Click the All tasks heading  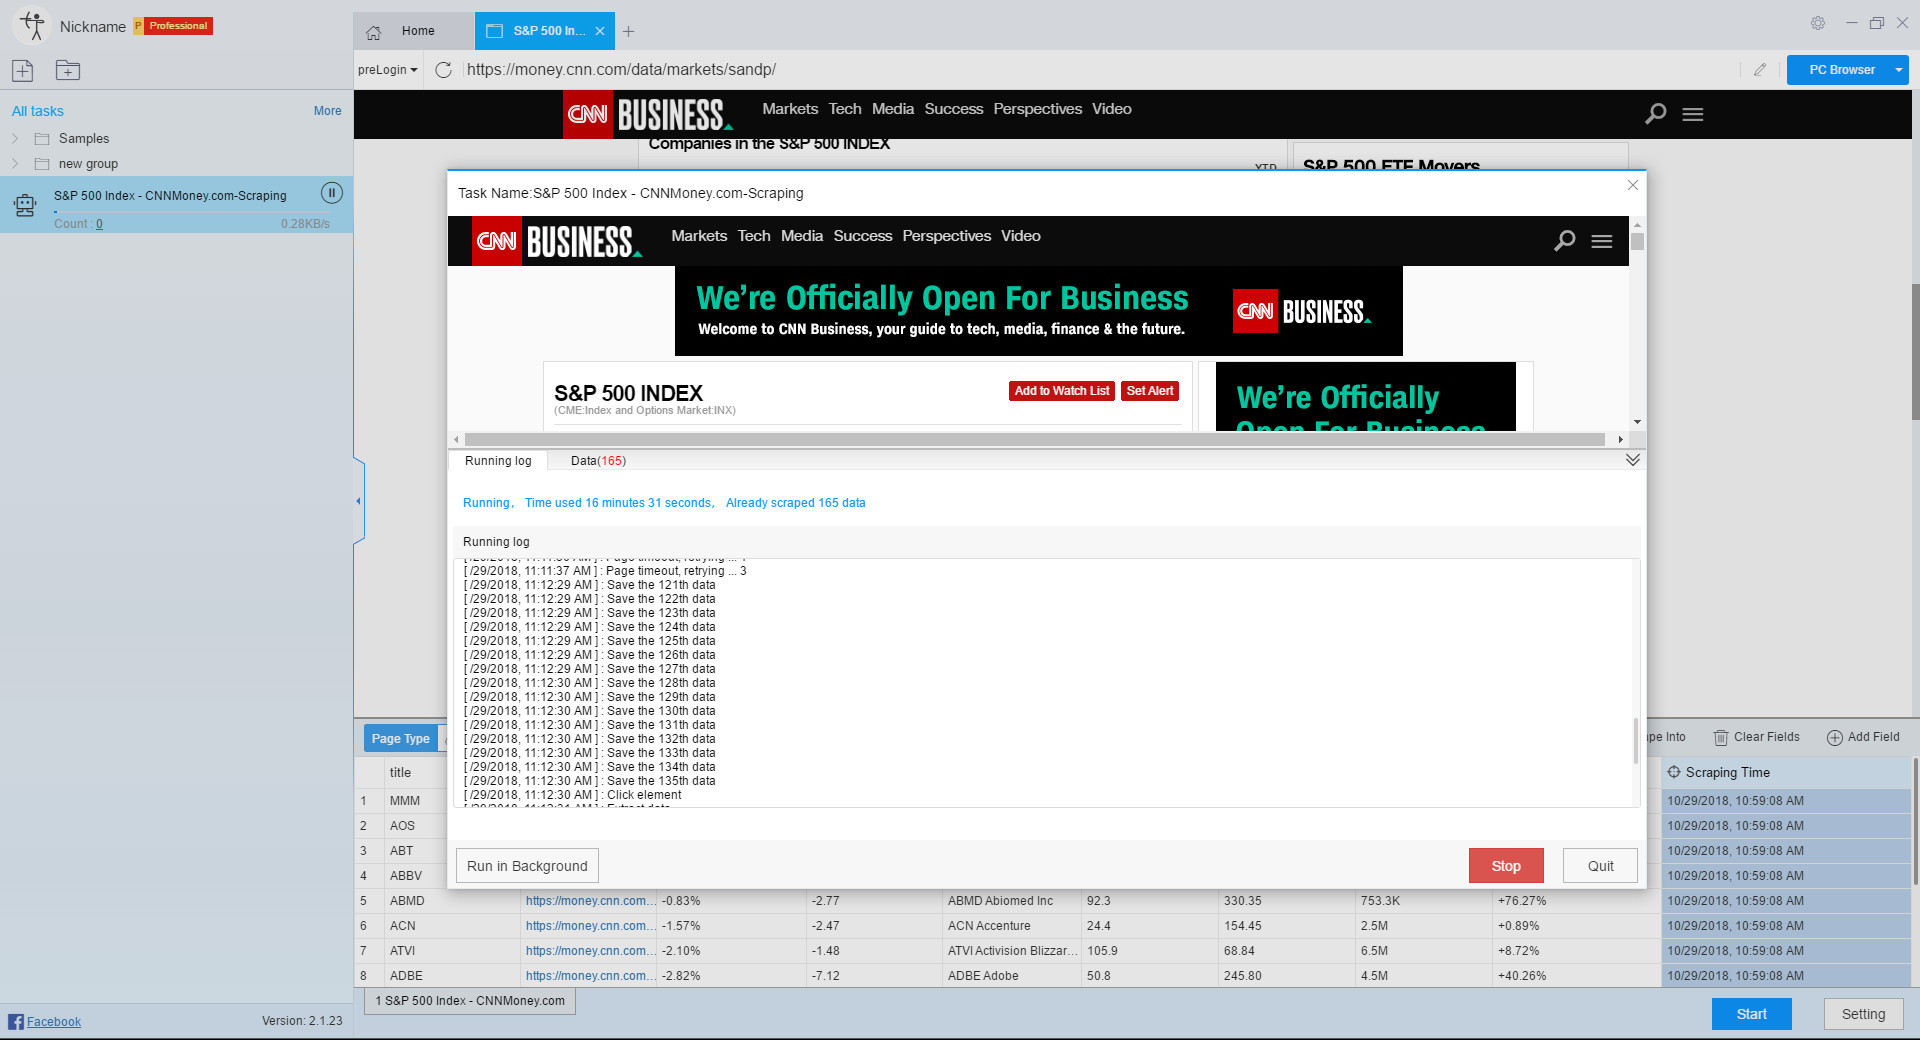pyautogui.click(x=38, y=111)
